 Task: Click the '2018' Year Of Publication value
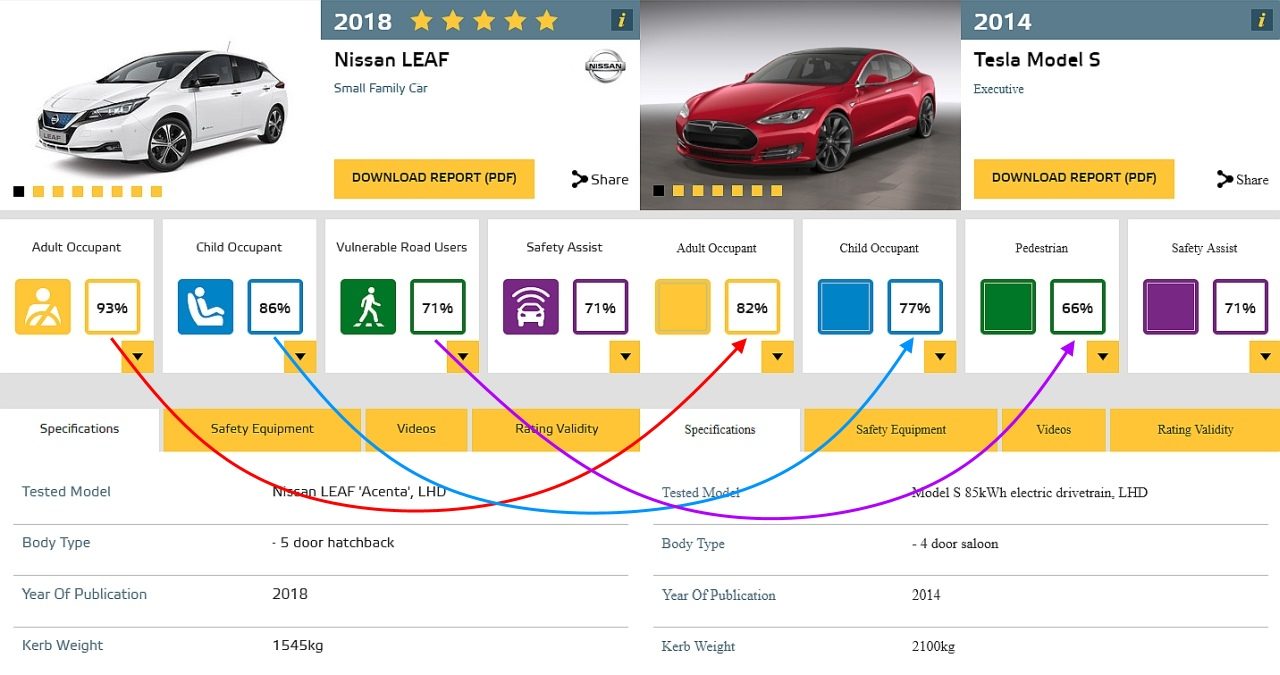[x=290, y=594]
